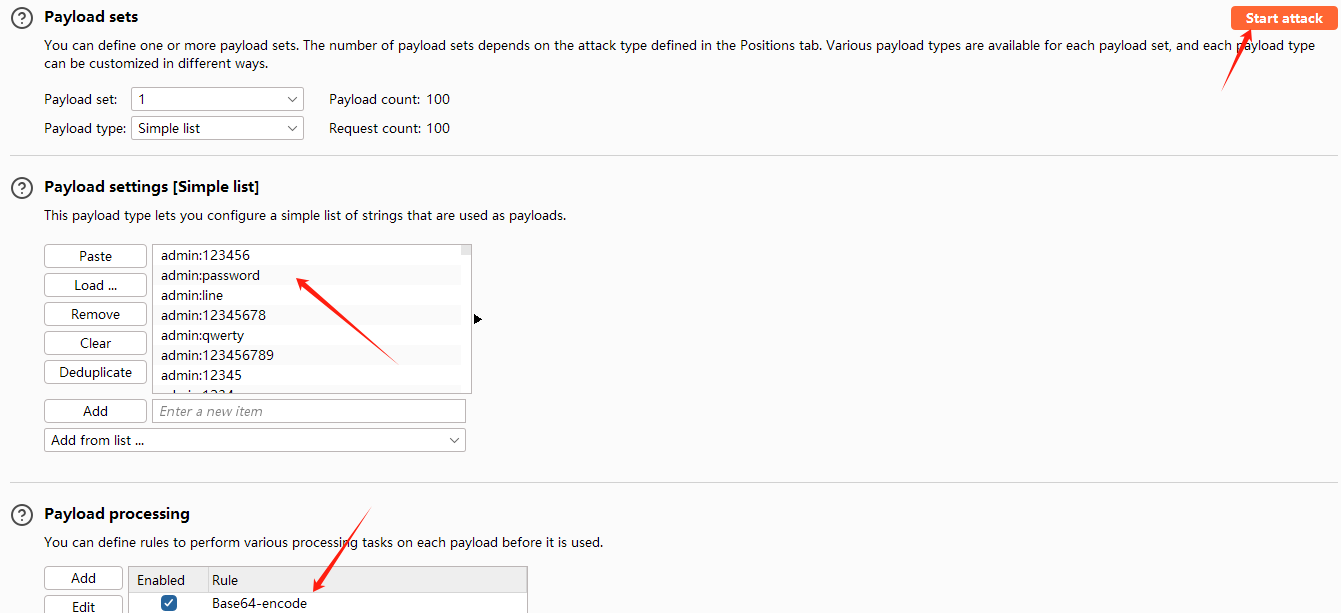
Task: Expand the Payload type Simple list dropdown
Action: [x=217, y=128]
